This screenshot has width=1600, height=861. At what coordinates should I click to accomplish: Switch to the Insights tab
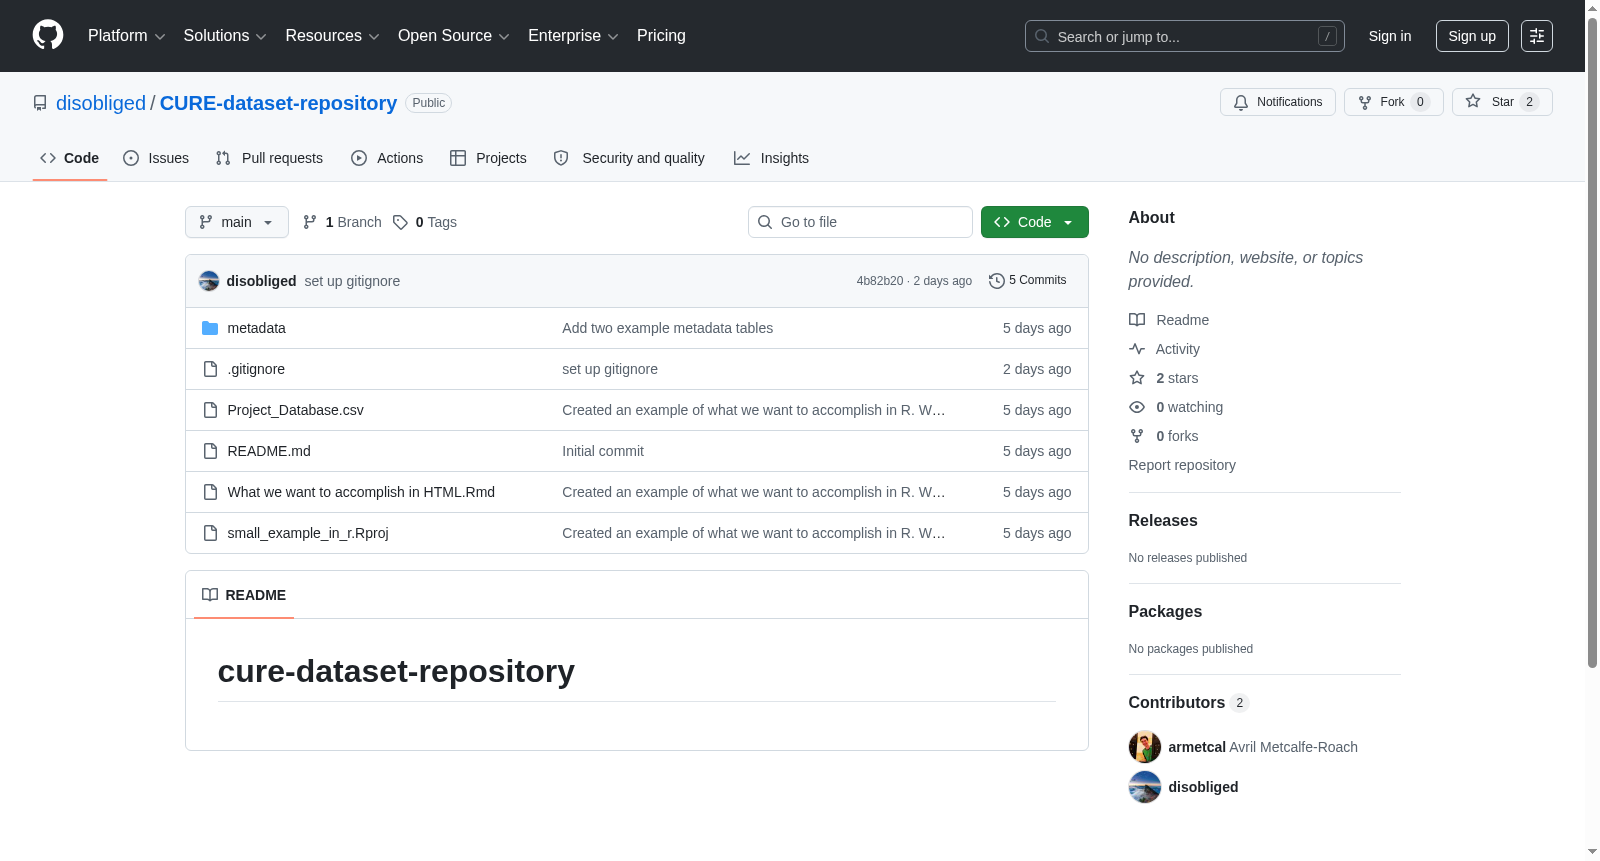pos(771,158)
